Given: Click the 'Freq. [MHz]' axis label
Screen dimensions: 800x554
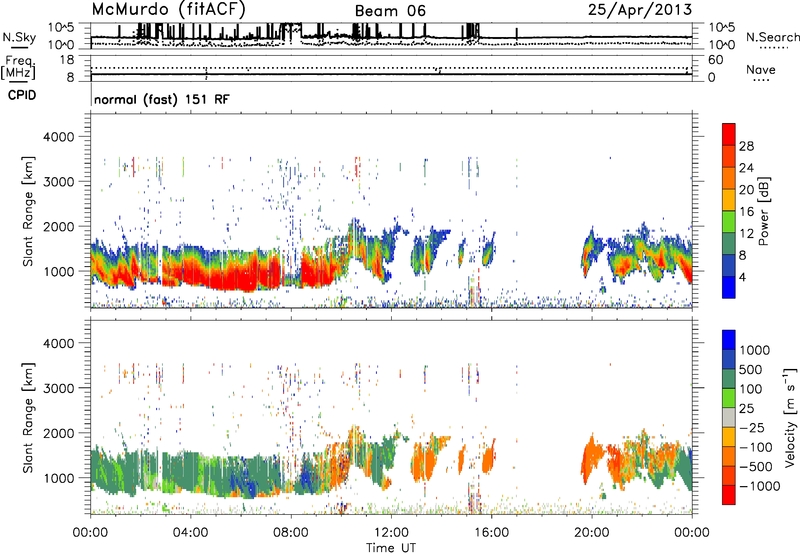Looking at the screenshot, I should point(20,67).
